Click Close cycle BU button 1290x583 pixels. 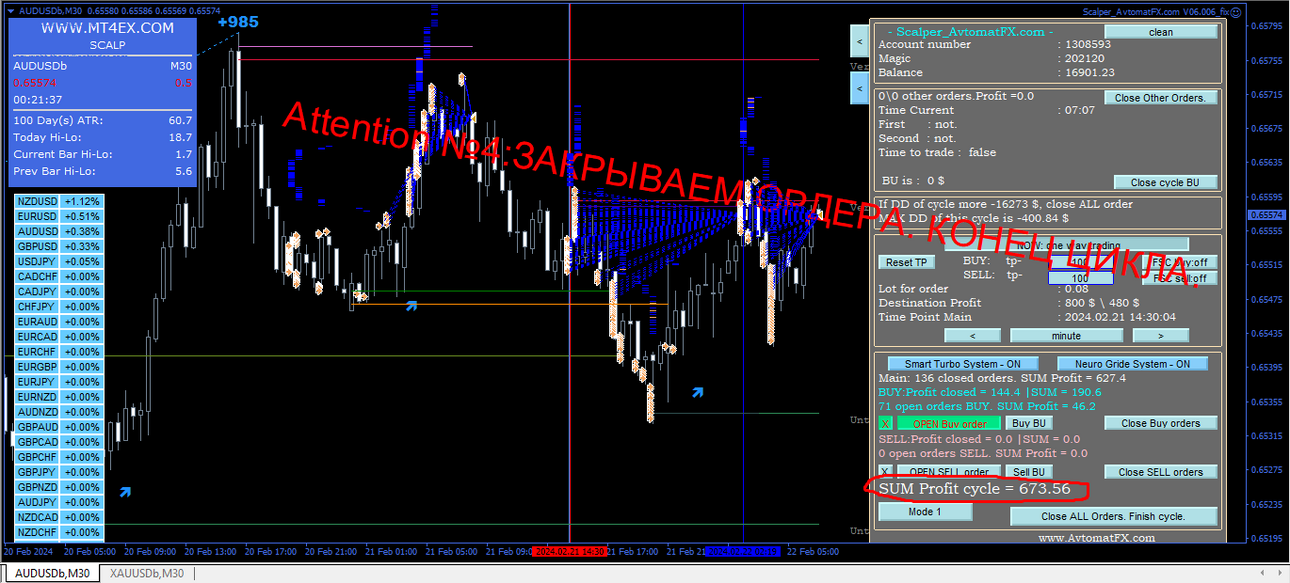tap(1165, 183)
